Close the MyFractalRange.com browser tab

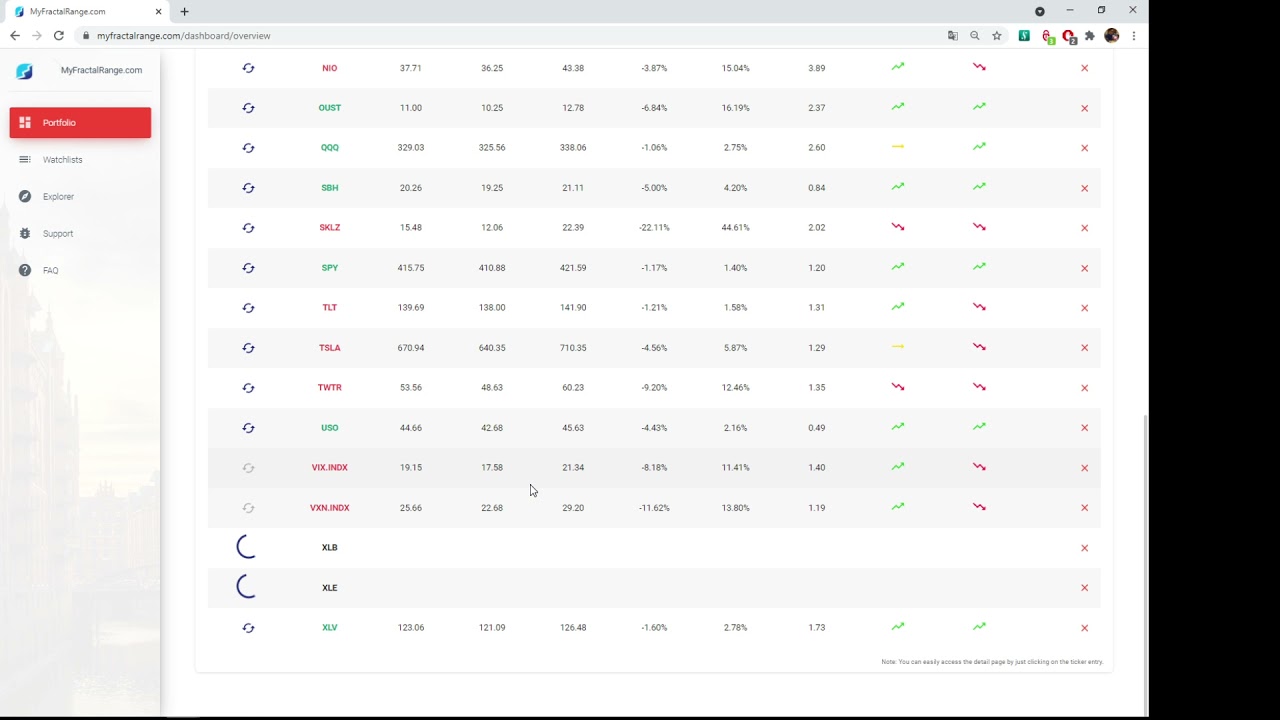pos(158,12)
